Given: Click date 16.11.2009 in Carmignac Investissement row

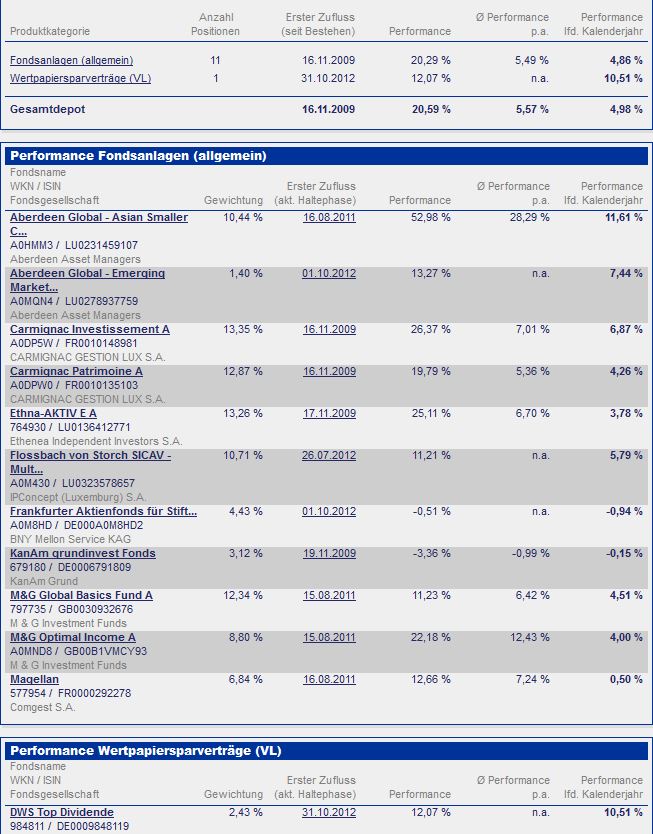Looking at the screenshot, I should tap(329, 329).
